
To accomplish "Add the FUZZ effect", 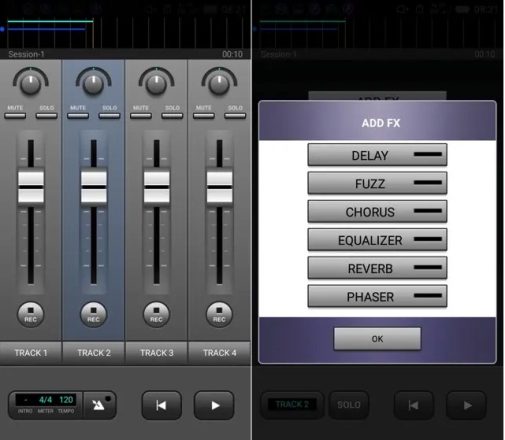I will 377,183.
